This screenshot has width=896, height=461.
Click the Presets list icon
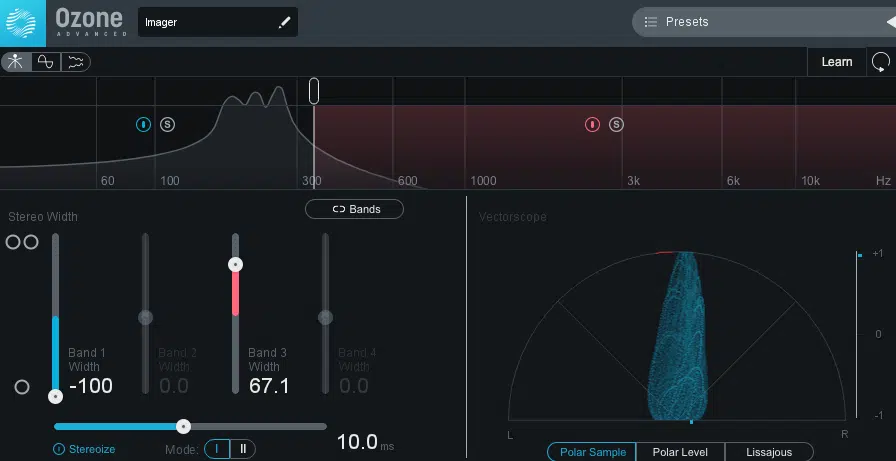click(x=650, y=22)
